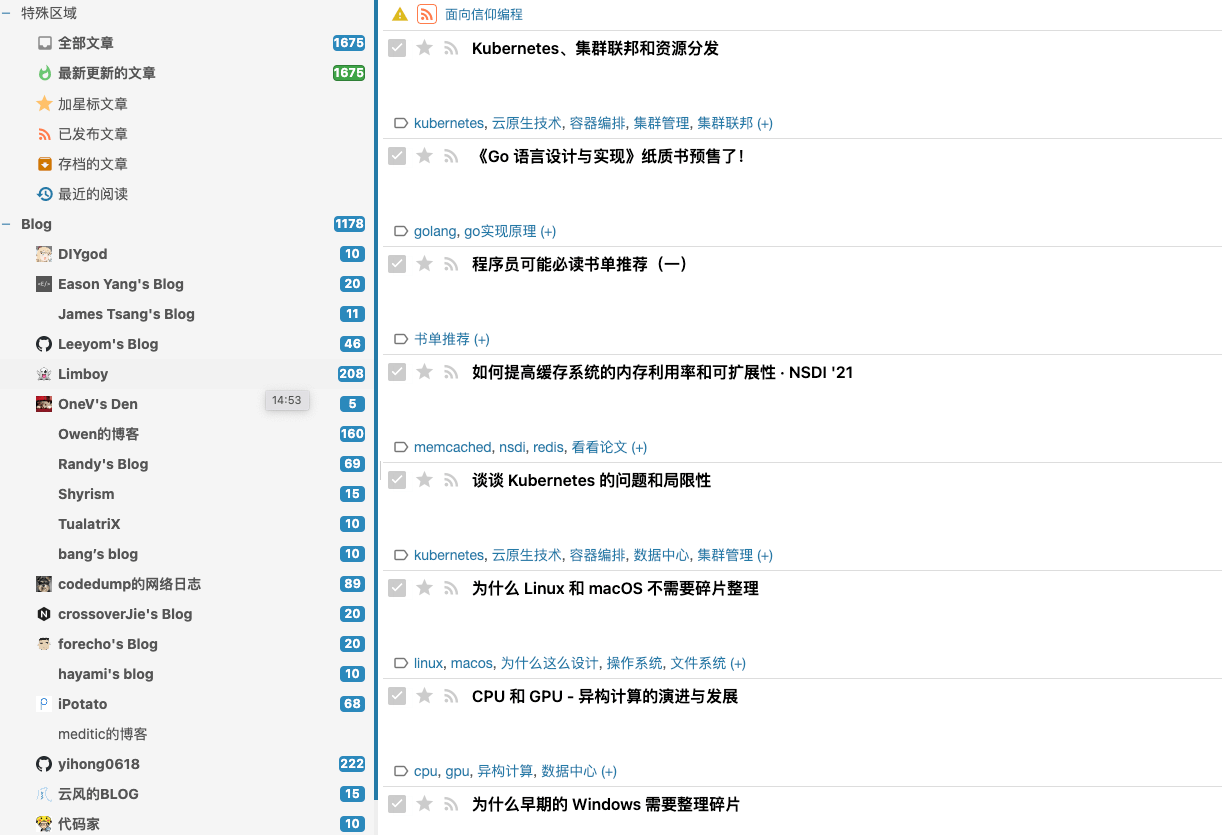Click the 222 unread badge for yihong0618
The width and height of the screenshot is (1222, 835).
tap(352, 764)
